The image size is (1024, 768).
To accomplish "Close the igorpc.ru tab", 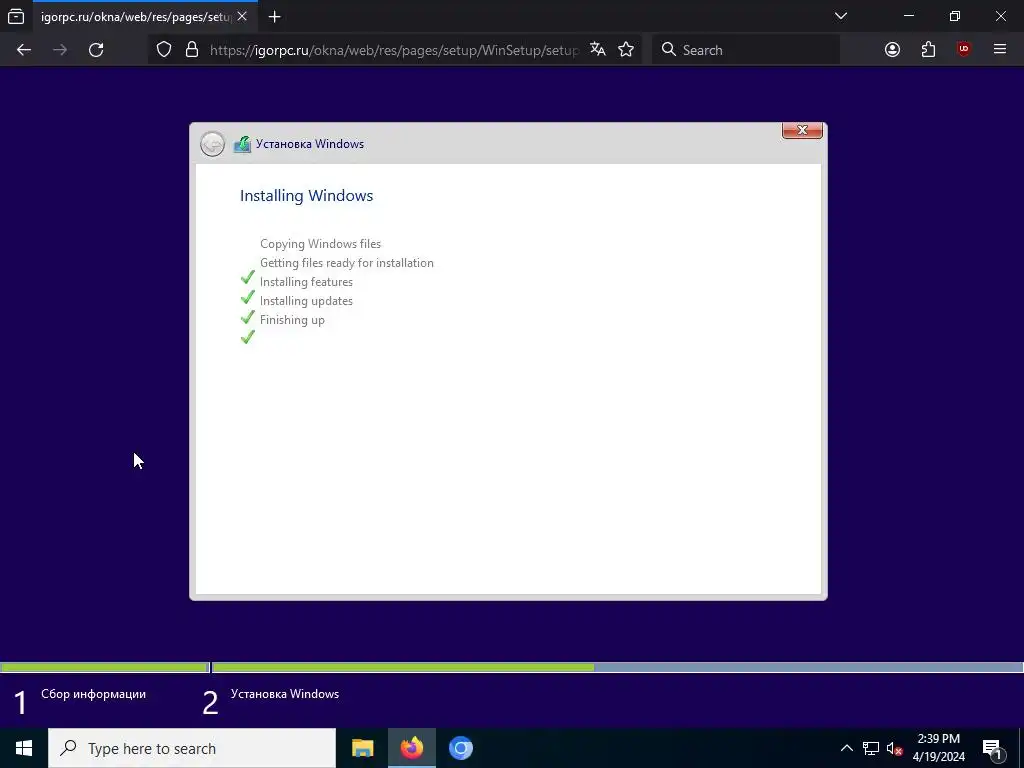I will (242, 16).
